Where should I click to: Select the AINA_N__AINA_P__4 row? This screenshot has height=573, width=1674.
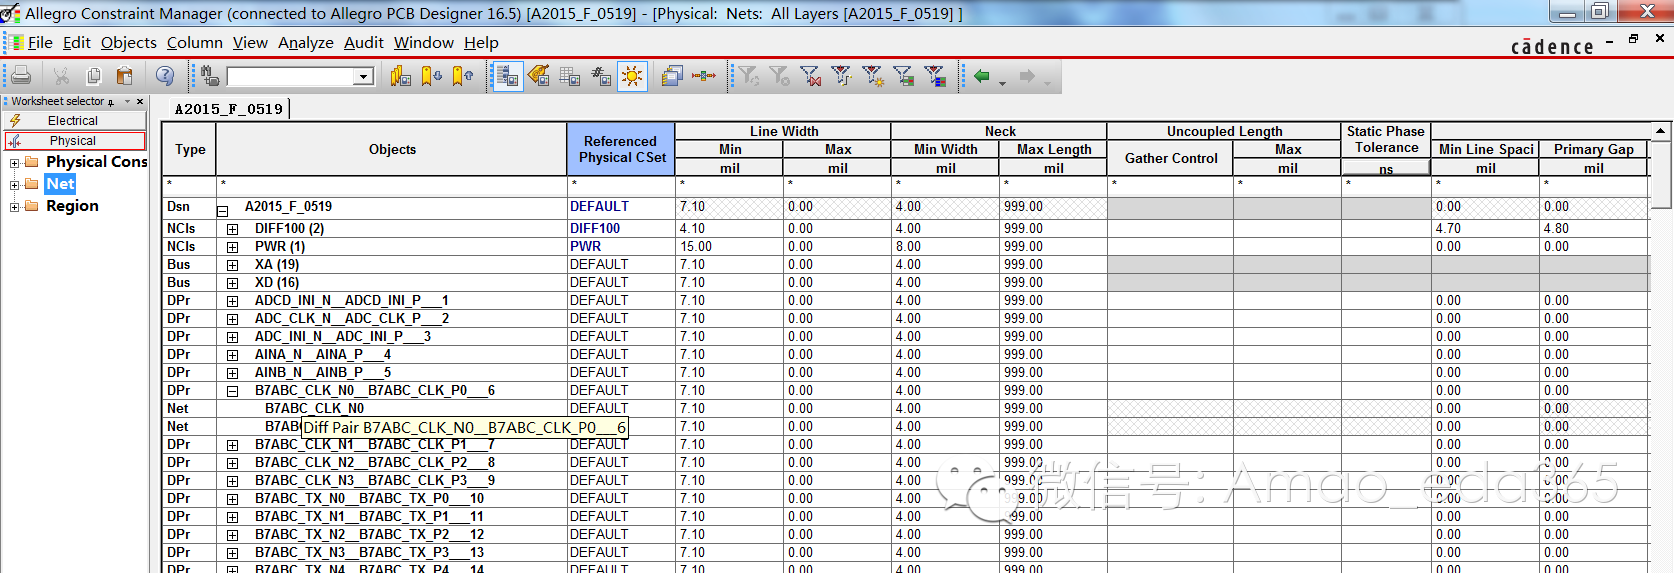pyautogui.click(x=323, y=355)
